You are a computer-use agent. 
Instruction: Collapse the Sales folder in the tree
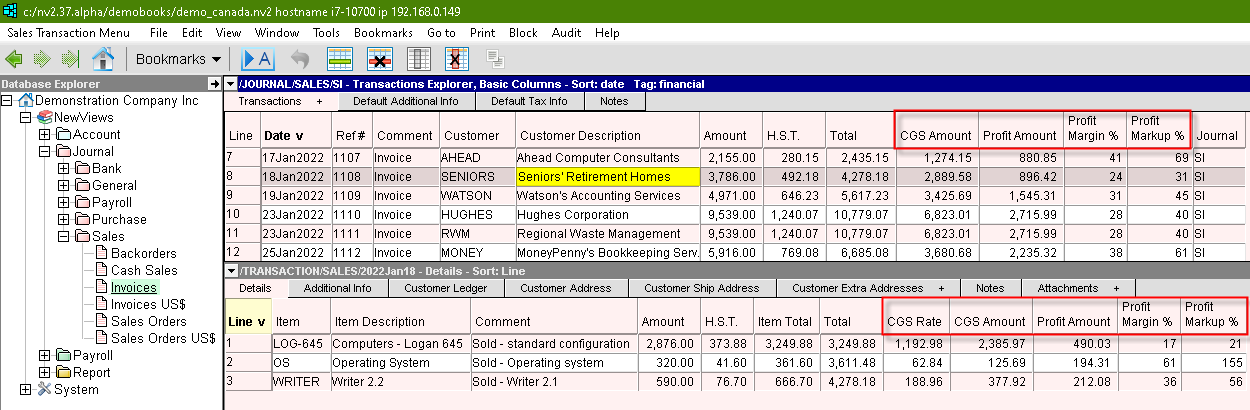63,237
